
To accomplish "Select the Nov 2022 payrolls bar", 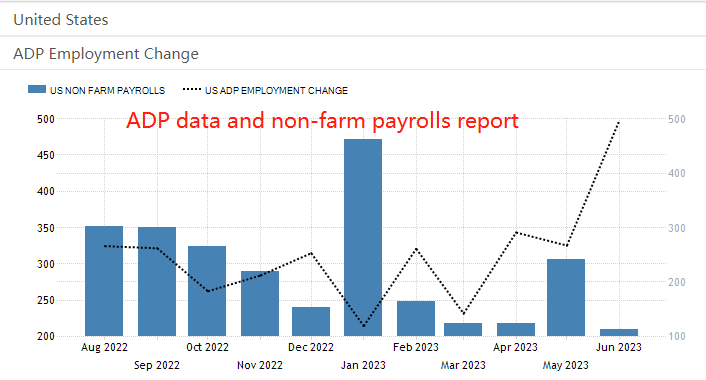I will pos(260,303).
